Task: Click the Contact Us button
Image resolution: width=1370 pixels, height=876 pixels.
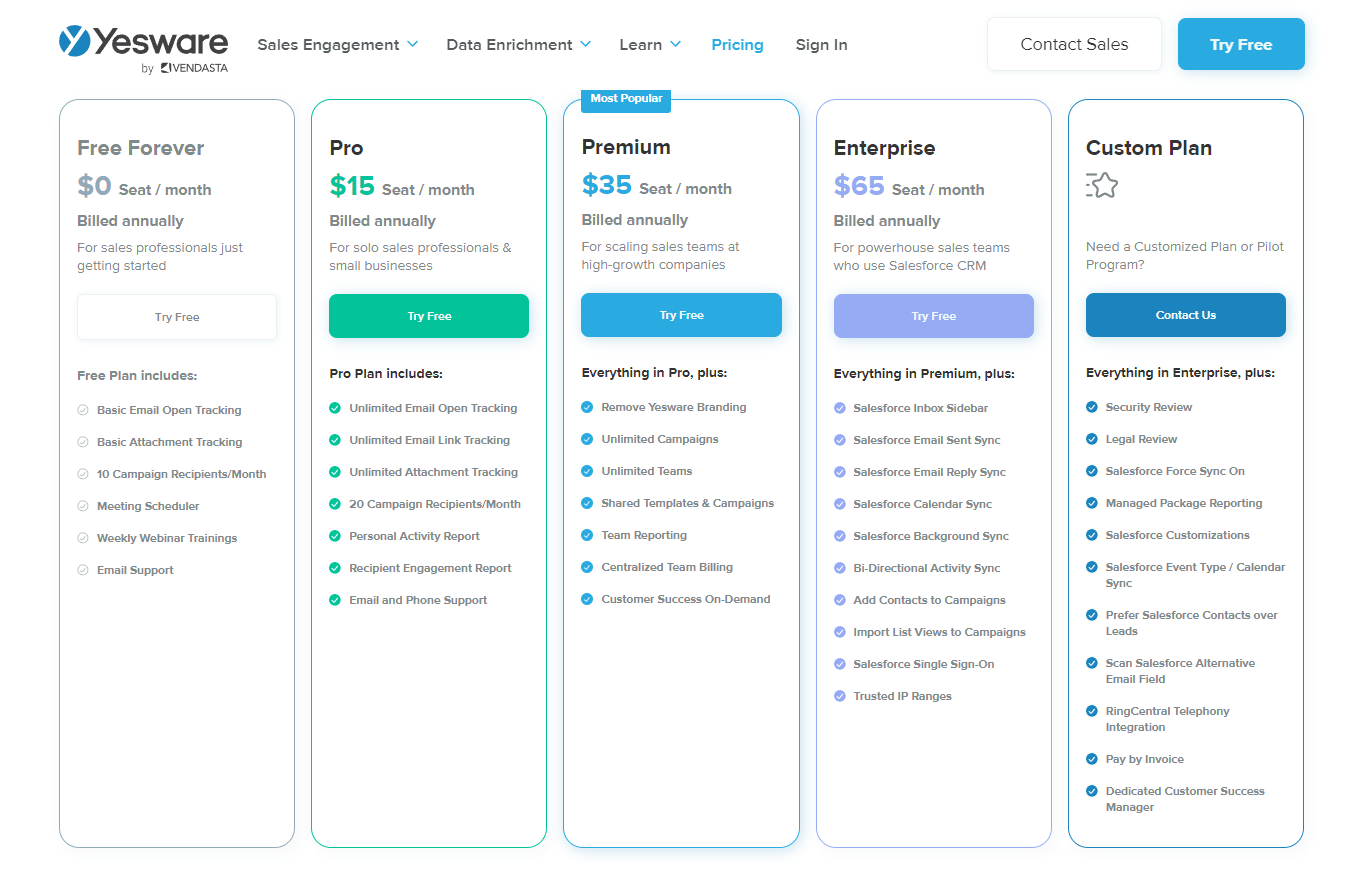Action: (x=1186, y=315)
